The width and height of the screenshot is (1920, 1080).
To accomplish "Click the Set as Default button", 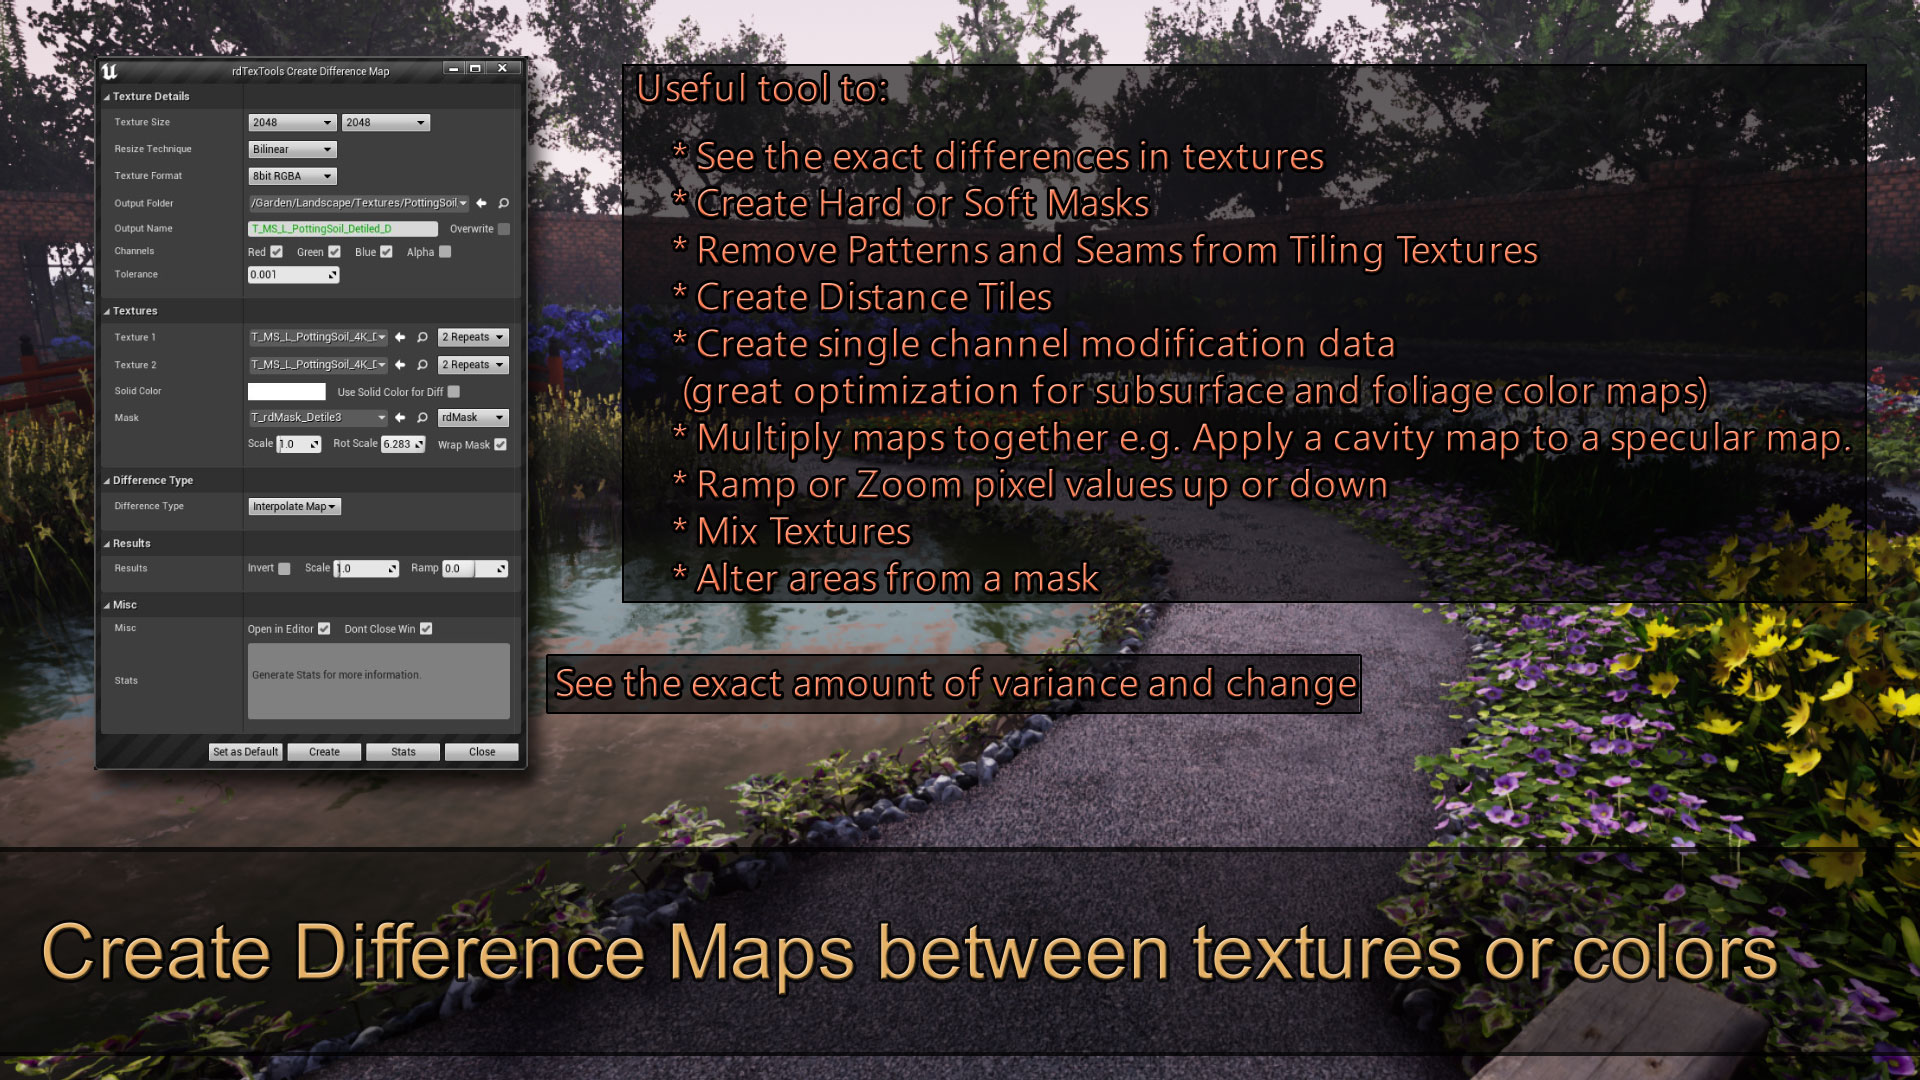I will (x=245, y=752).
